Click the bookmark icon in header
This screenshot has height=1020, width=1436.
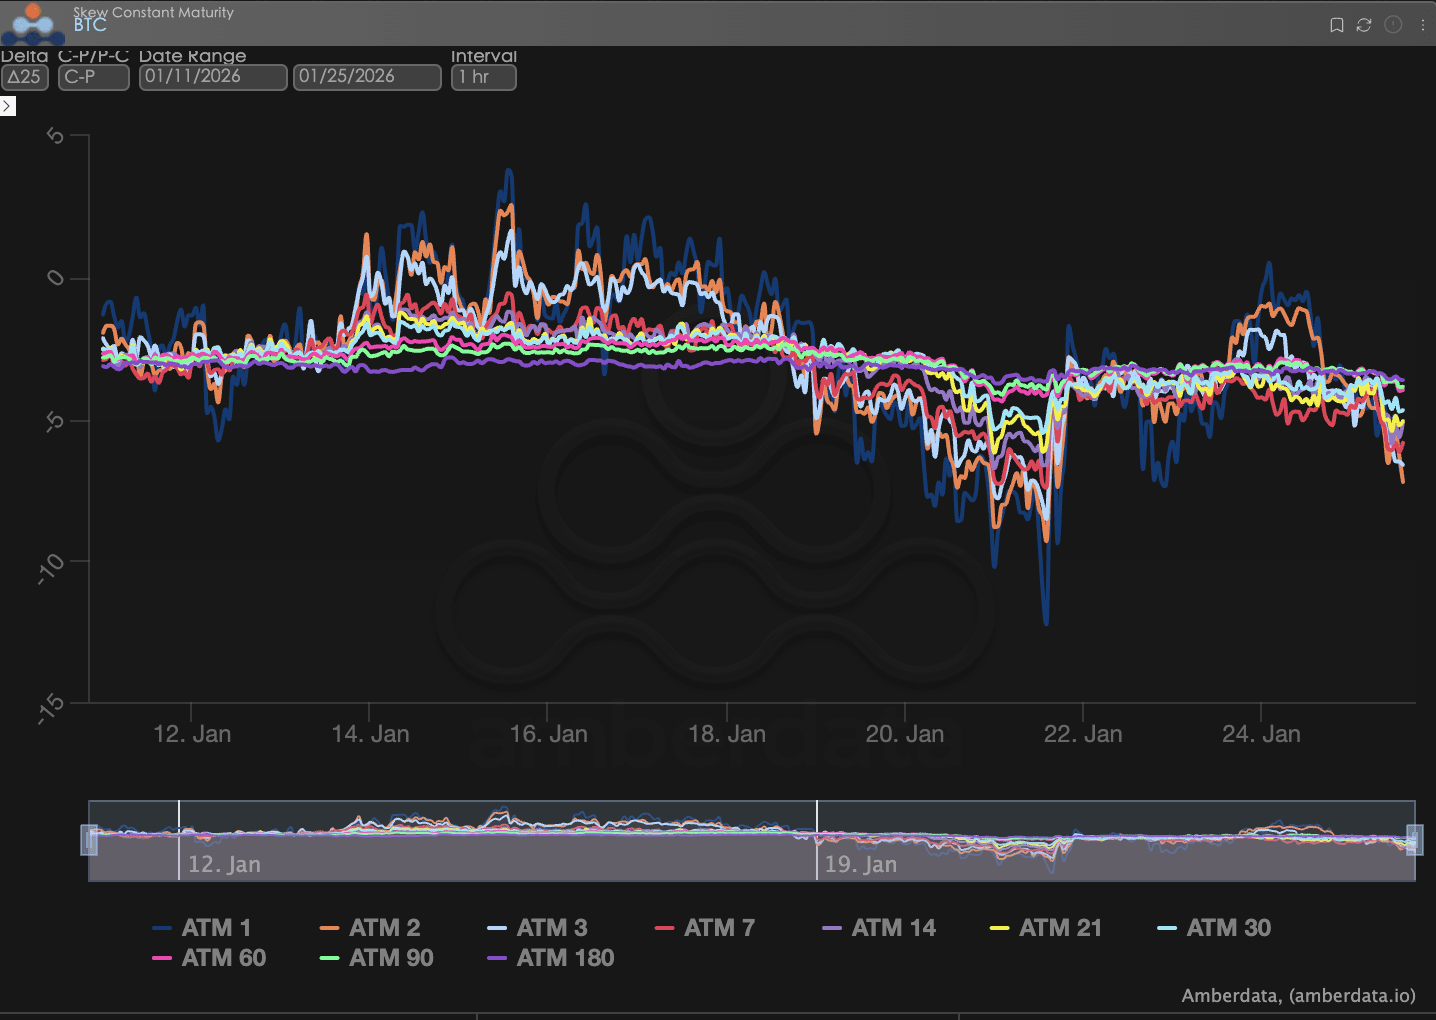(x=1336, y=25)
